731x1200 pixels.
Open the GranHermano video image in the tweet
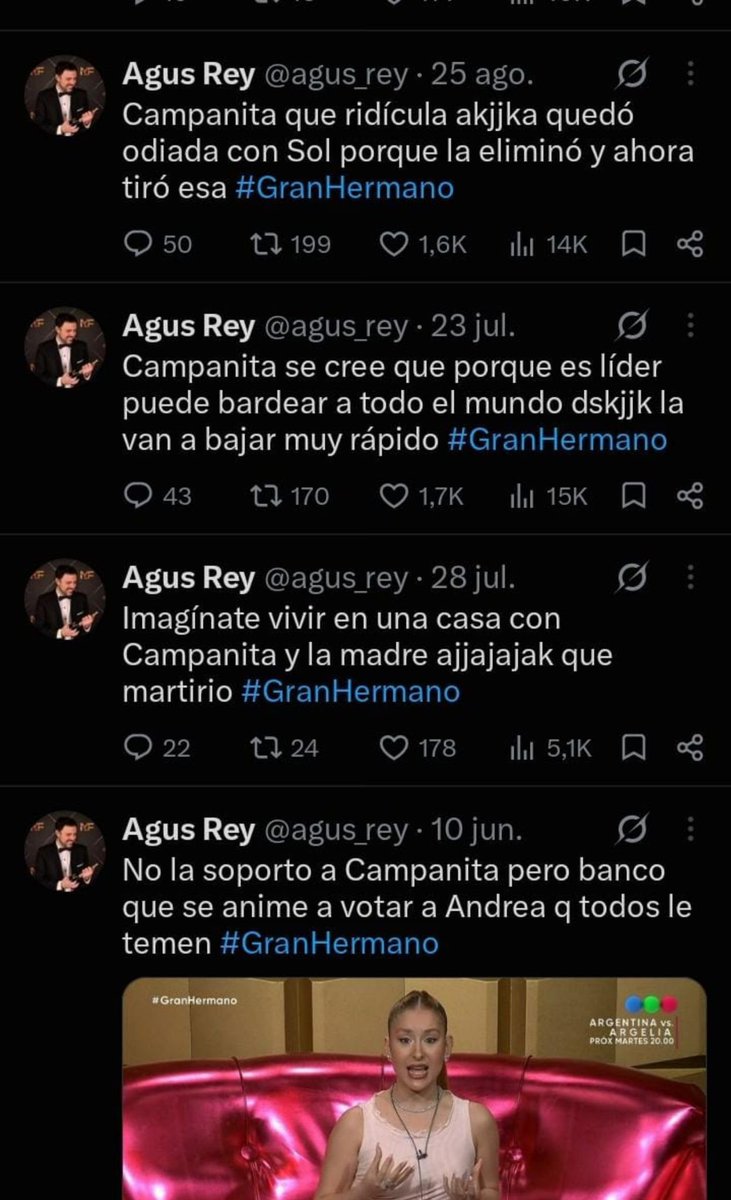point(414,1089)
